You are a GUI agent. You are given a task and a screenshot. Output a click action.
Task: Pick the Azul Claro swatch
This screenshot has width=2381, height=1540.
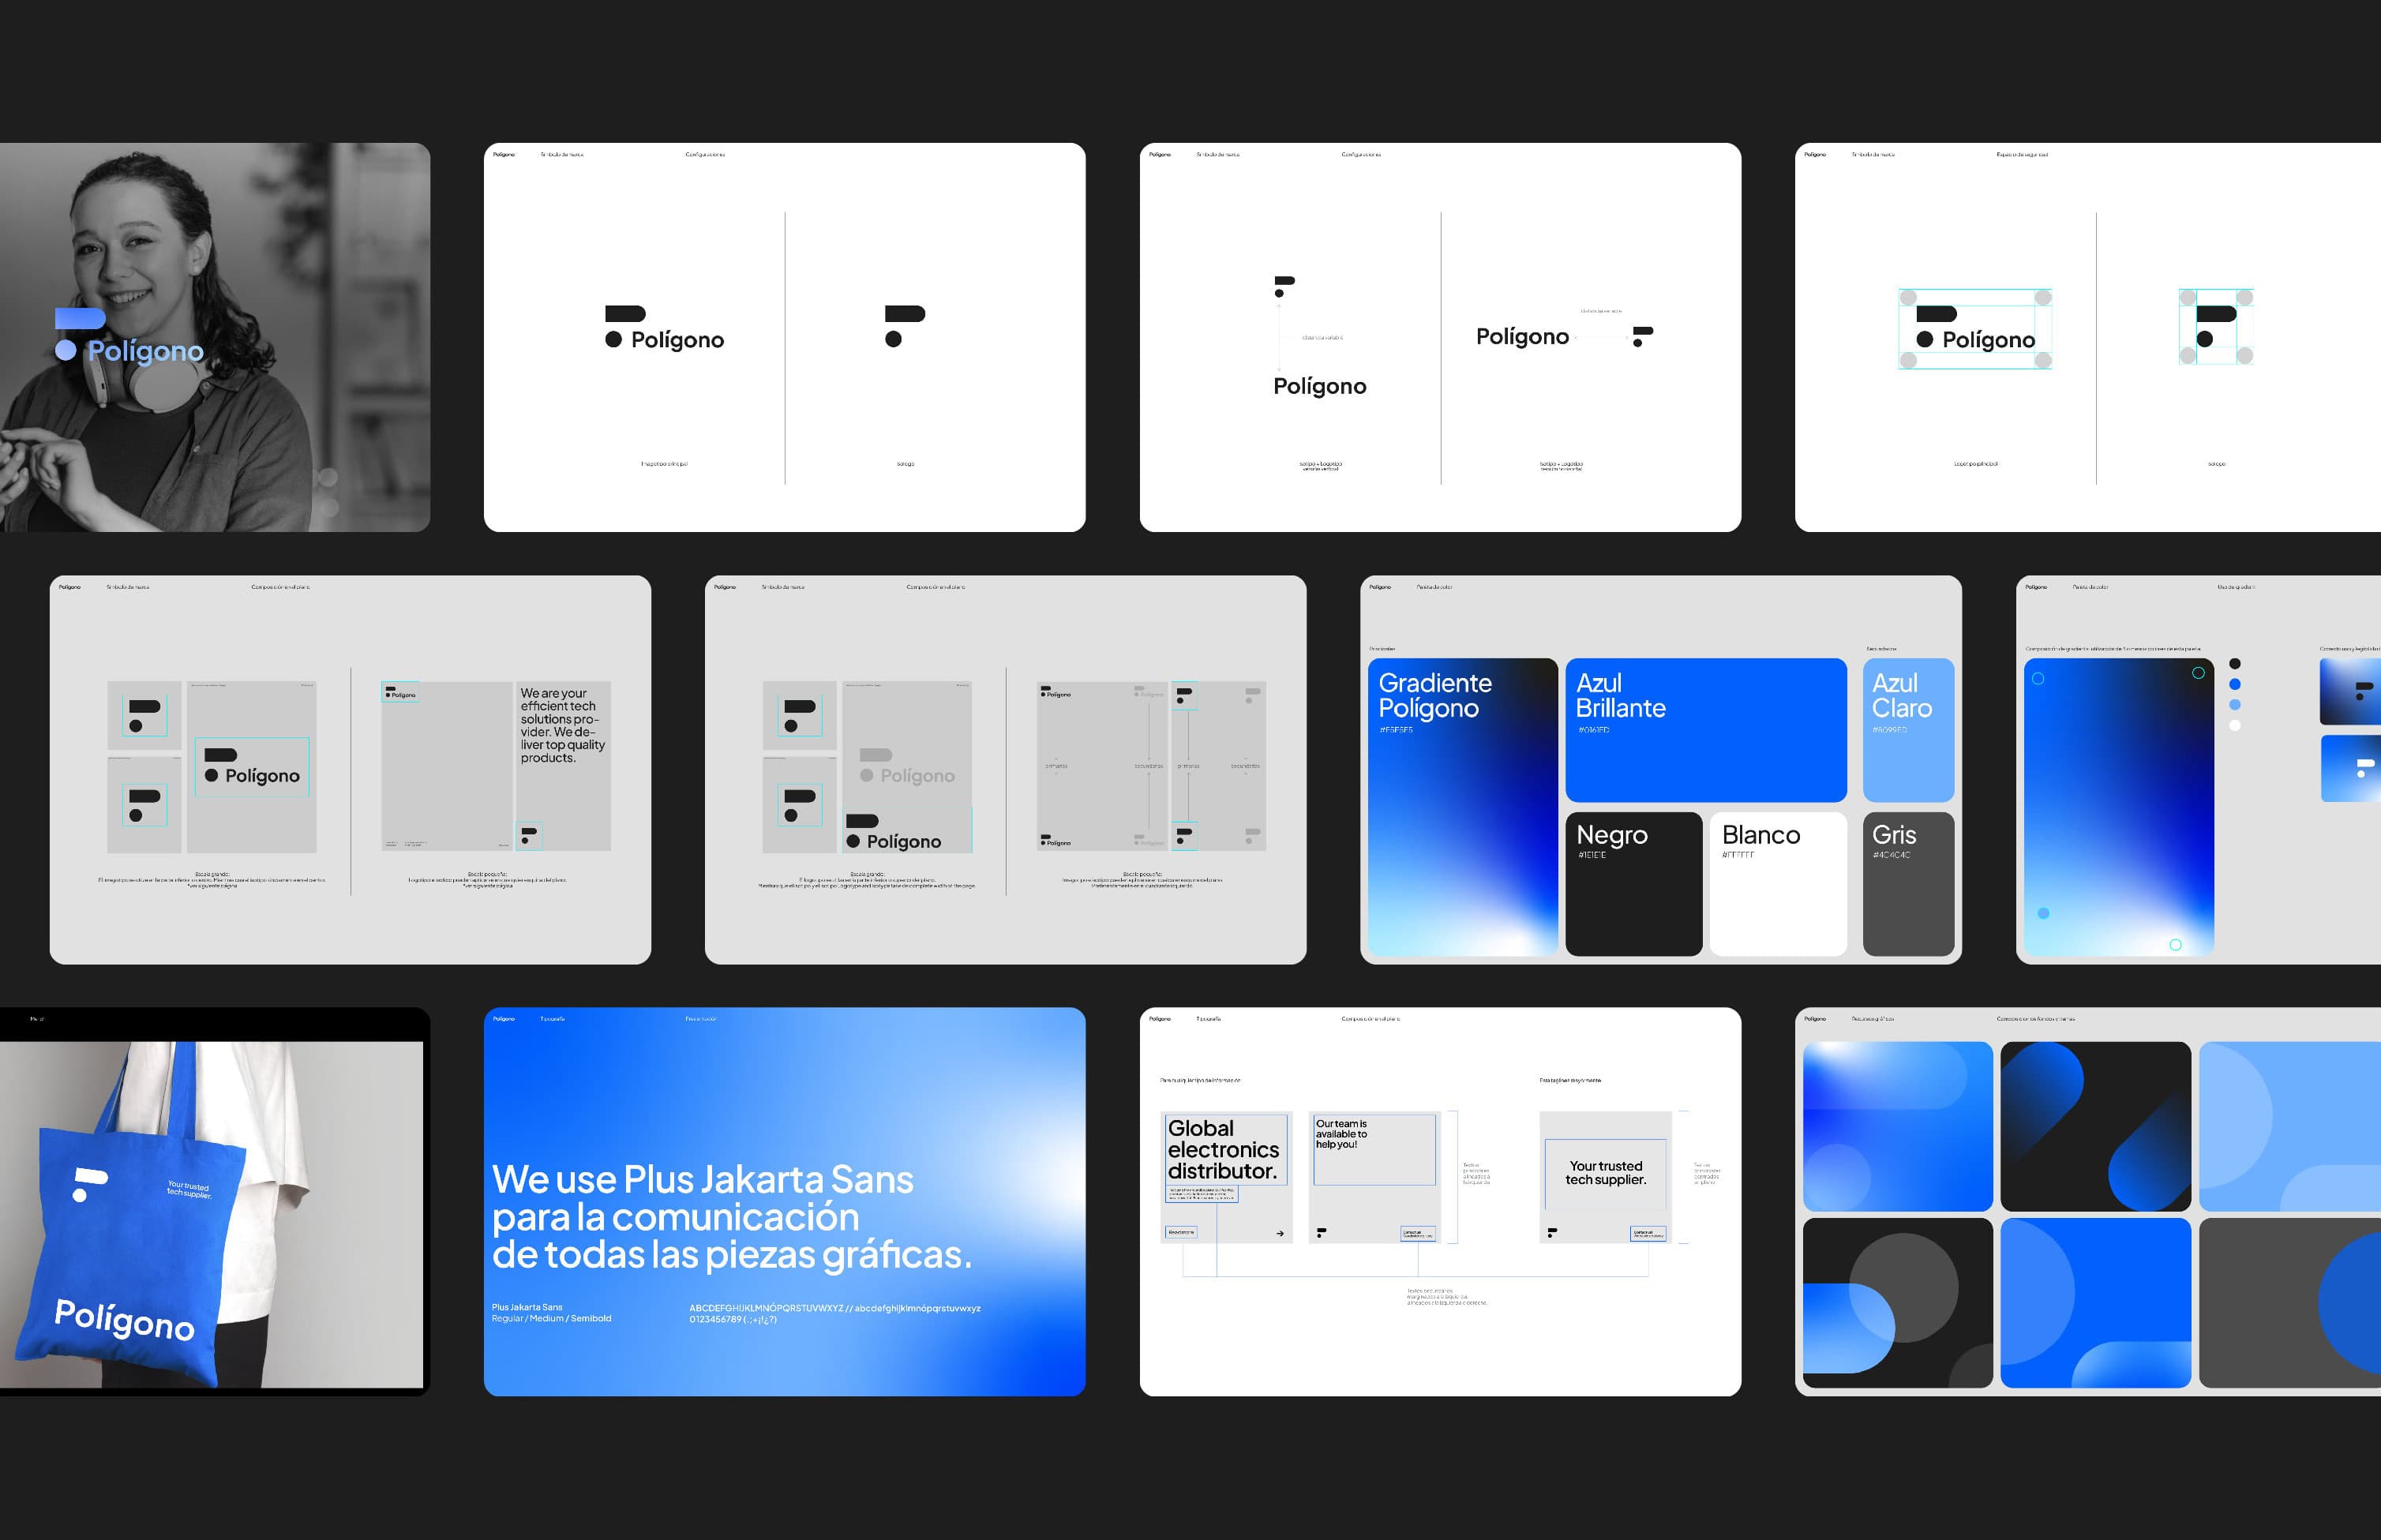(1908, 730)
